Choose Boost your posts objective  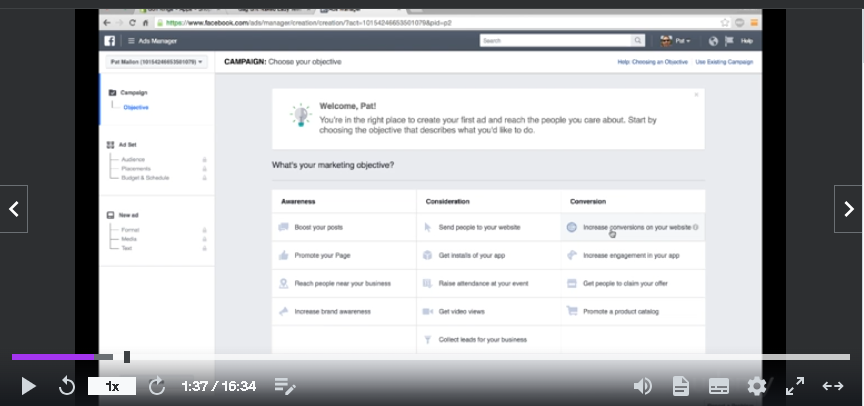coord(344,227)
